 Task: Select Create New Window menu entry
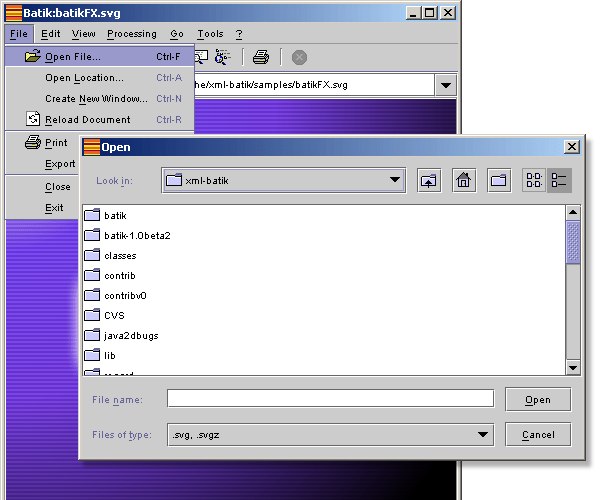[x=96, y=99]
